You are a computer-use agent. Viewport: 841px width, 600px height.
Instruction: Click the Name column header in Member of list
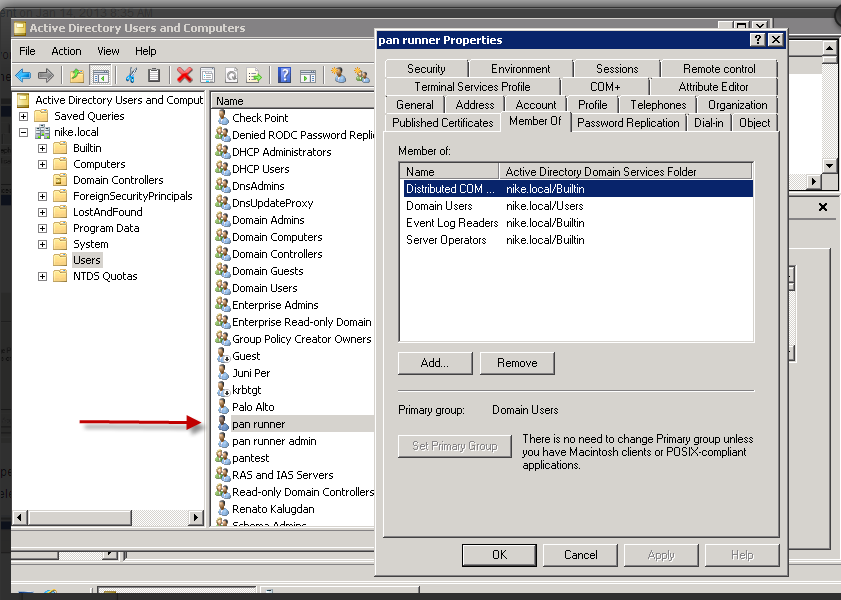[x=449, y=172]
